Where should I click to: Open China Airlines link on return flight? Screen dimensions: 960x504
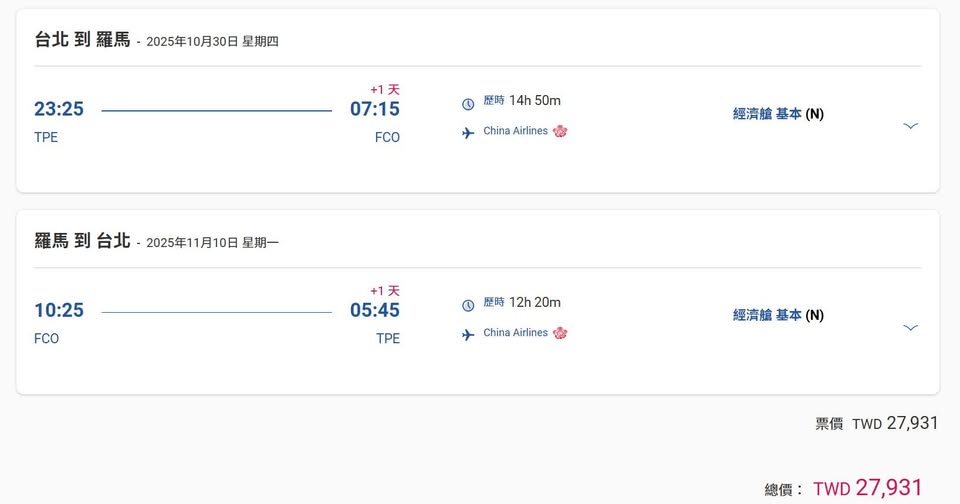[515, 333]
